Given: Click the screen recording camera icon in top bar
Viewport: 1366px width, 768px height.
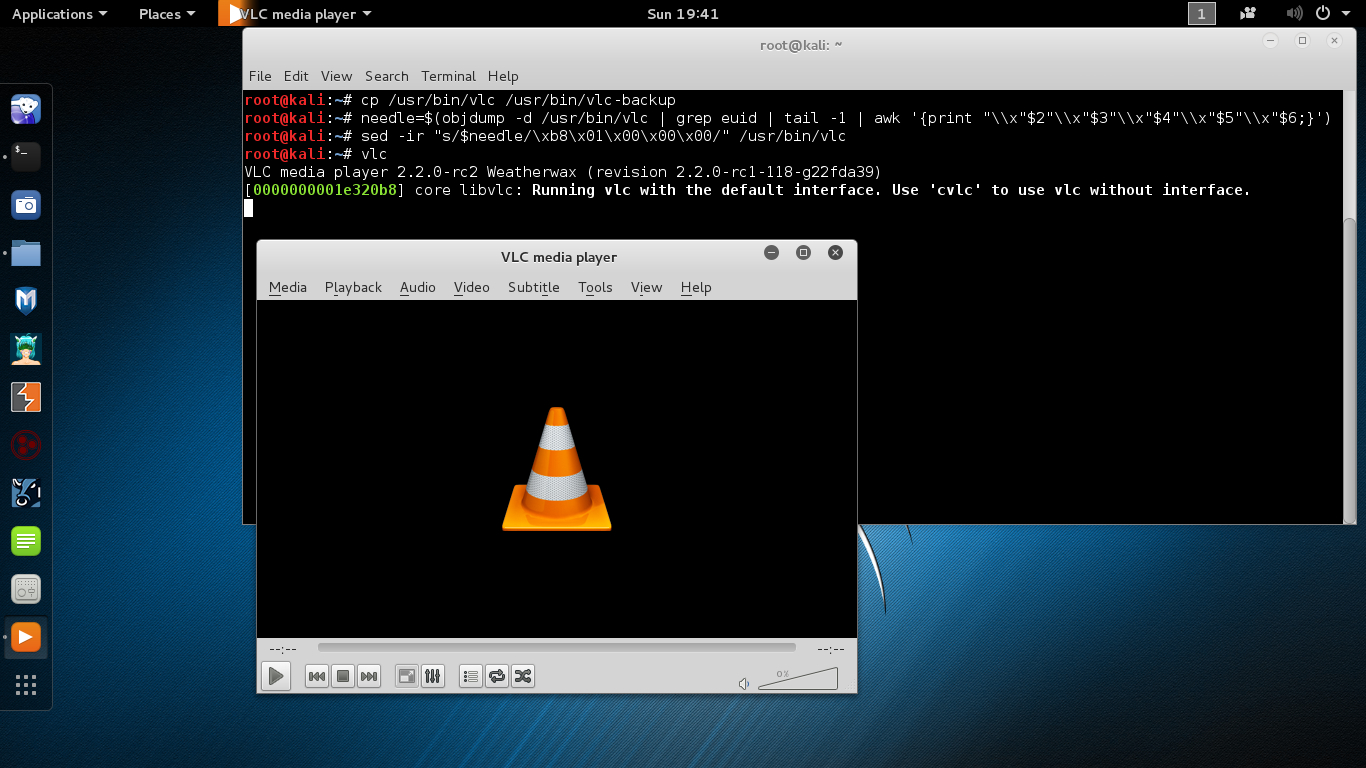Looking at the screenshot, I should click(1248, 14).
